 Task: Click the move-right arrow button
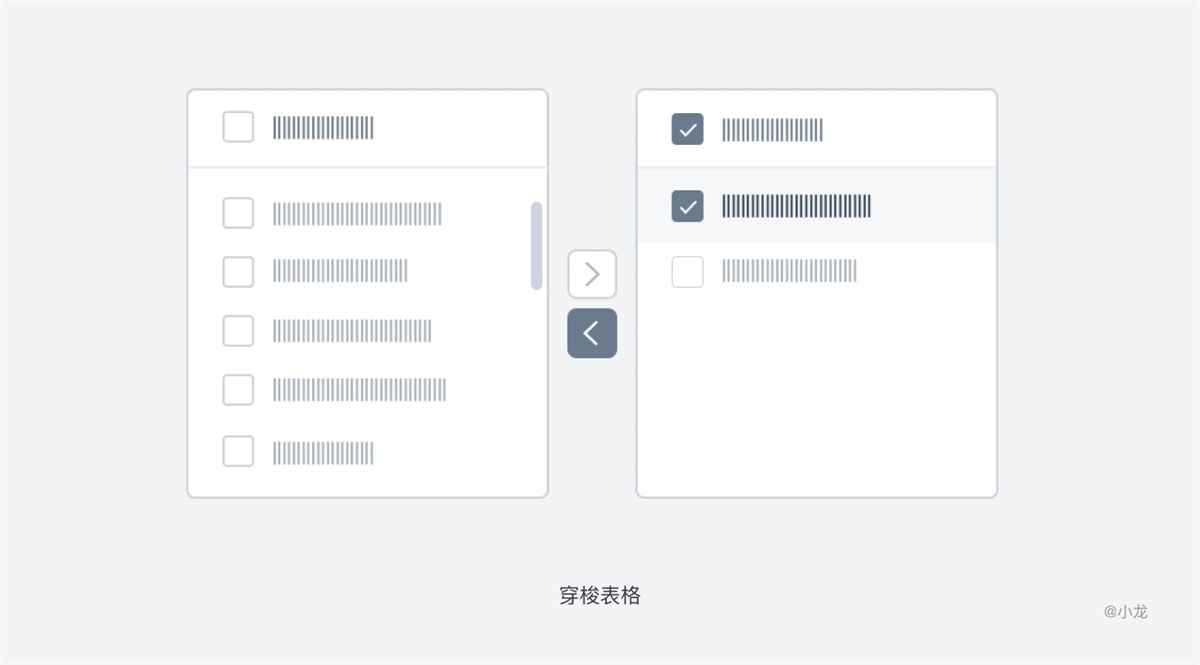click(x=592, y=274)
